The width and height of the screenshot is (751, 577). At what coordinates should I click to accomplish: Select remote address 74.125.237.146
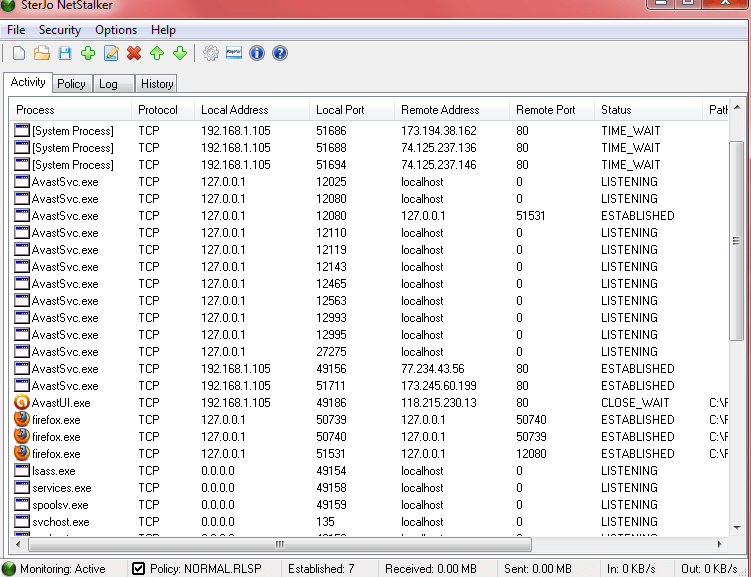pyautogui.click(x=439, y=165)
